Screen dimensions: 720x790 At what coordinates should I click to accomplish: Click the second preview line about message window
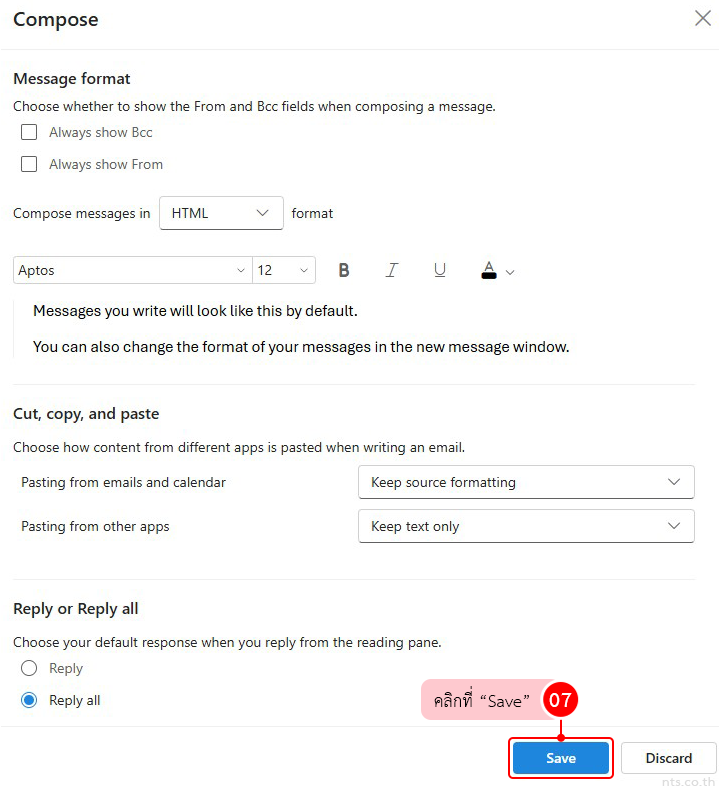click(x=301, y=347)
